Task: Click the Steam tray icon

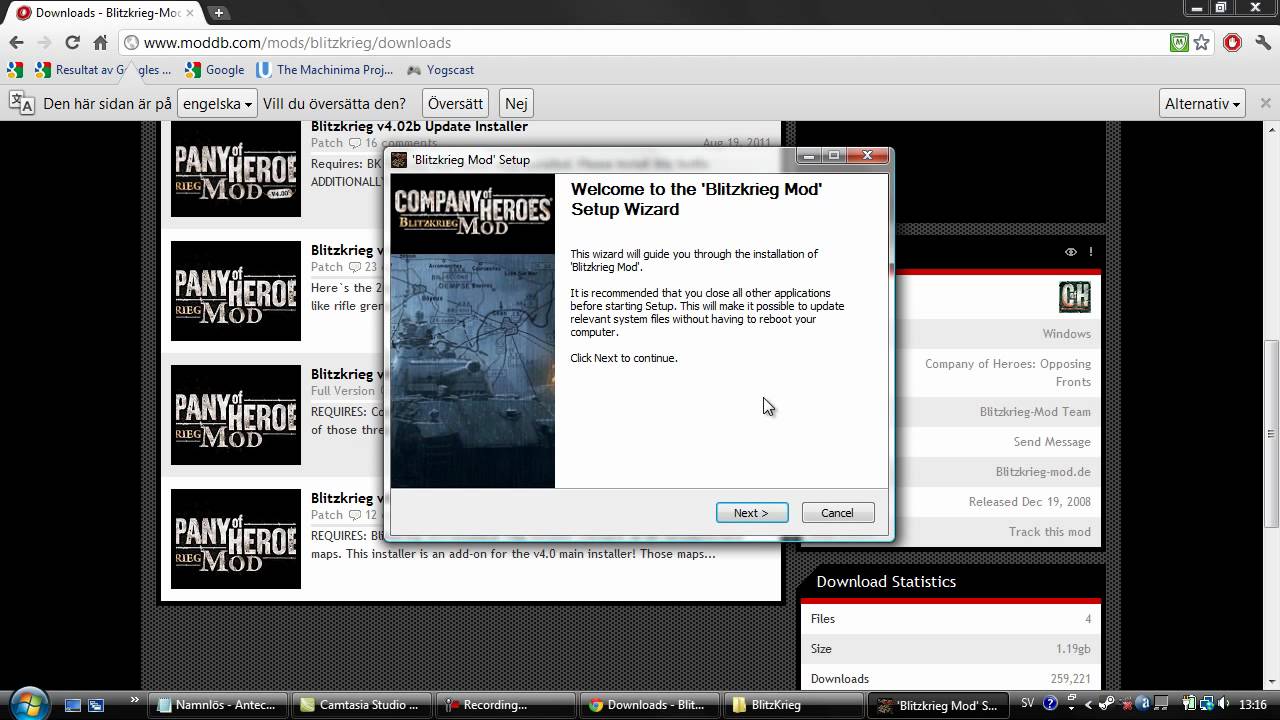Action: click(1106, 703)
